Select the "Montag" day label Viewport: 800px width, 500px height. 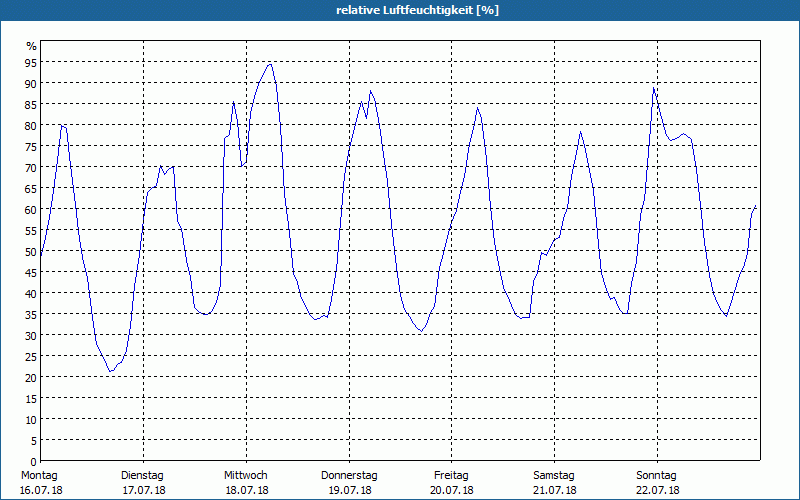pos(39,475)
